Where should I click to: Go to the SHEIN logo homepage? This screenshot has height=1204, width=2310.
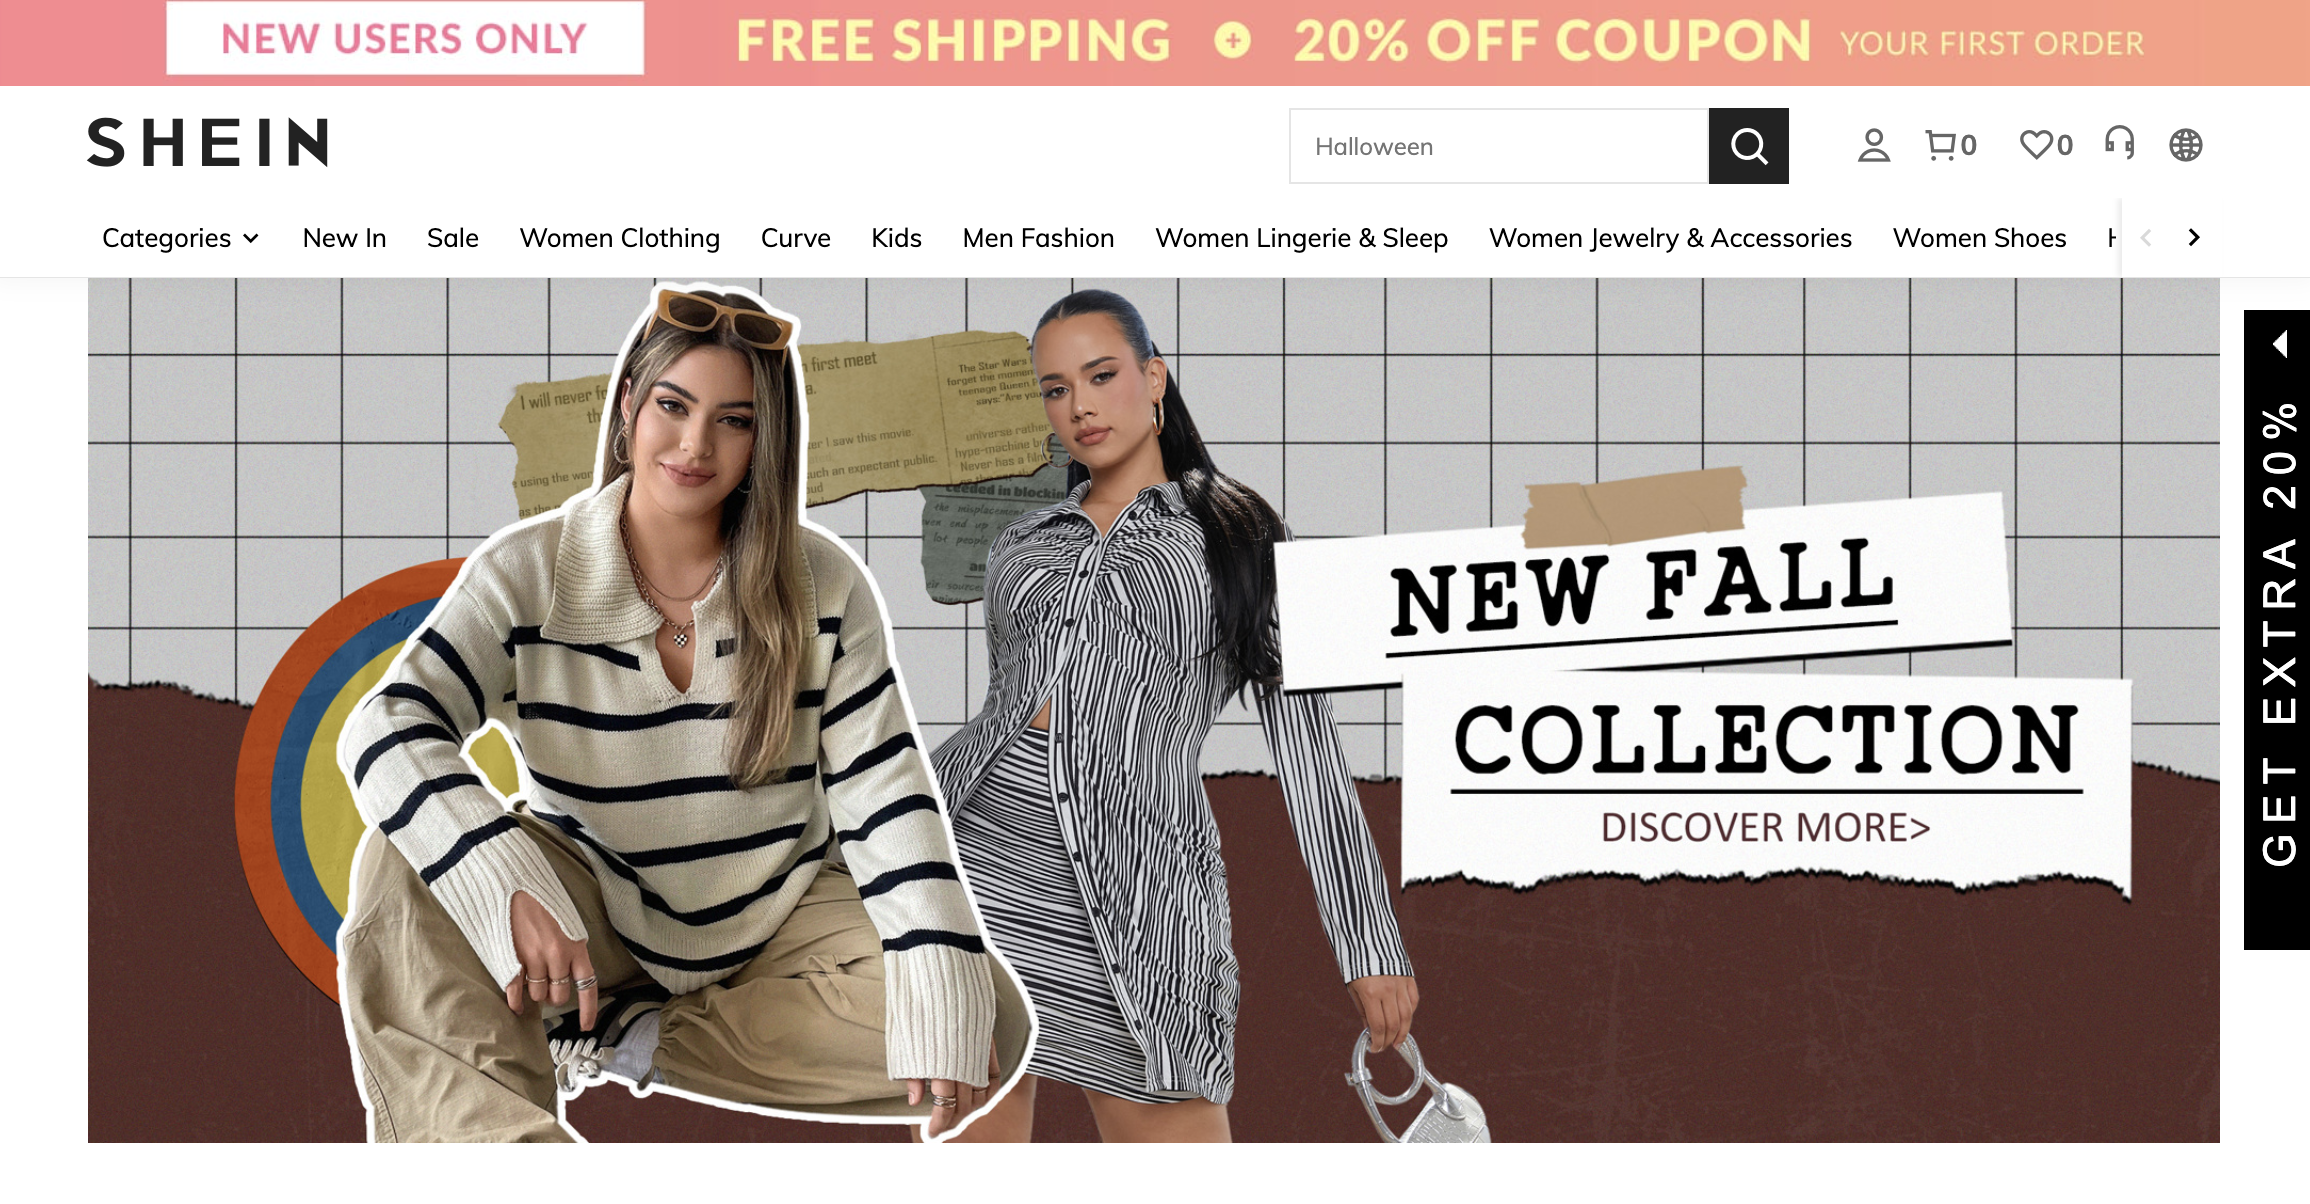[x=208, y=142]
